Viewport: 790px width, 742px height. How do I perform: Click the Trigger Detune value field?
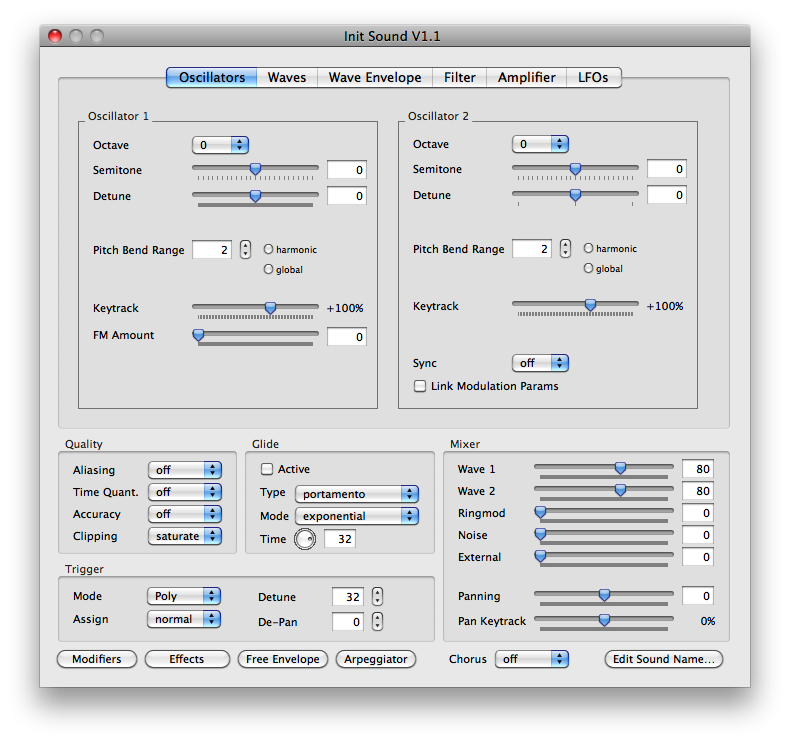[x=348, y=597]
